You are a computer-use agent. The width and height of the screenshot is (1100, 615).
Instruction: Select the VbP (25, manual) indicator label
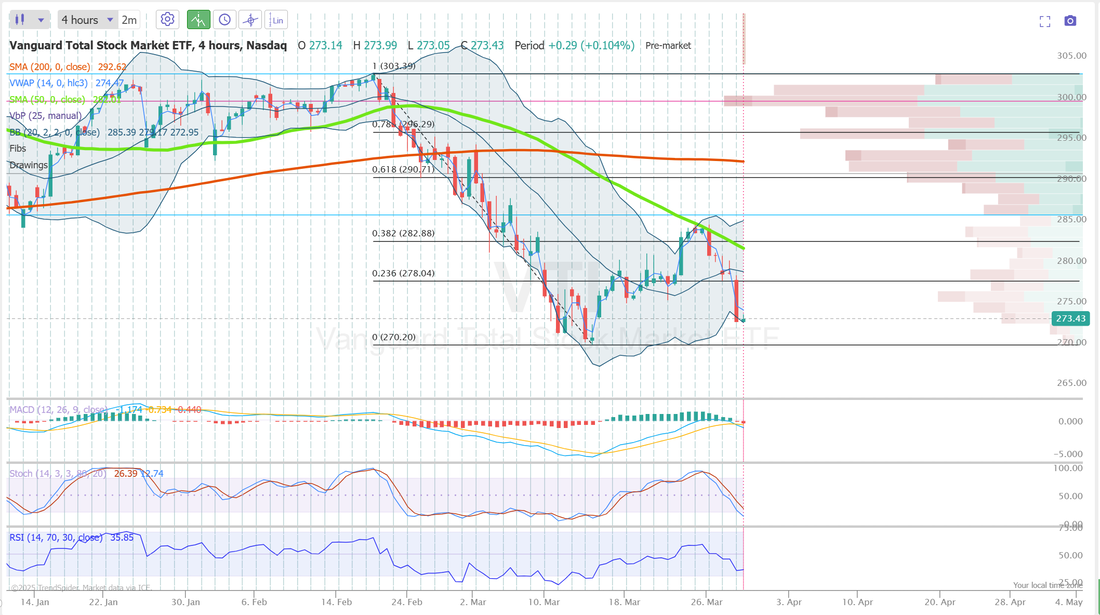tap(46, 116)
